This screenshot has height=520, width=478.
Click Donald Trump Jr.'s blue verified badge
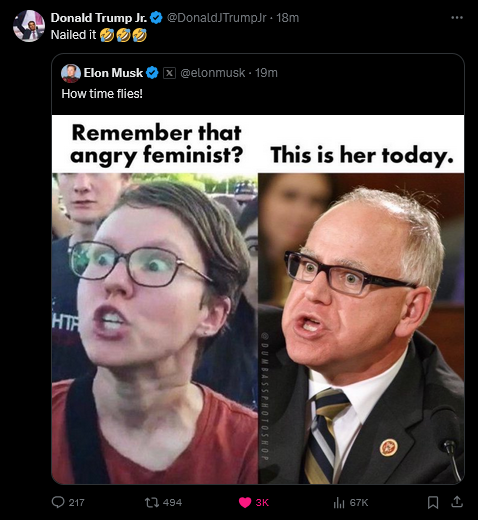[x=156, y=17]
